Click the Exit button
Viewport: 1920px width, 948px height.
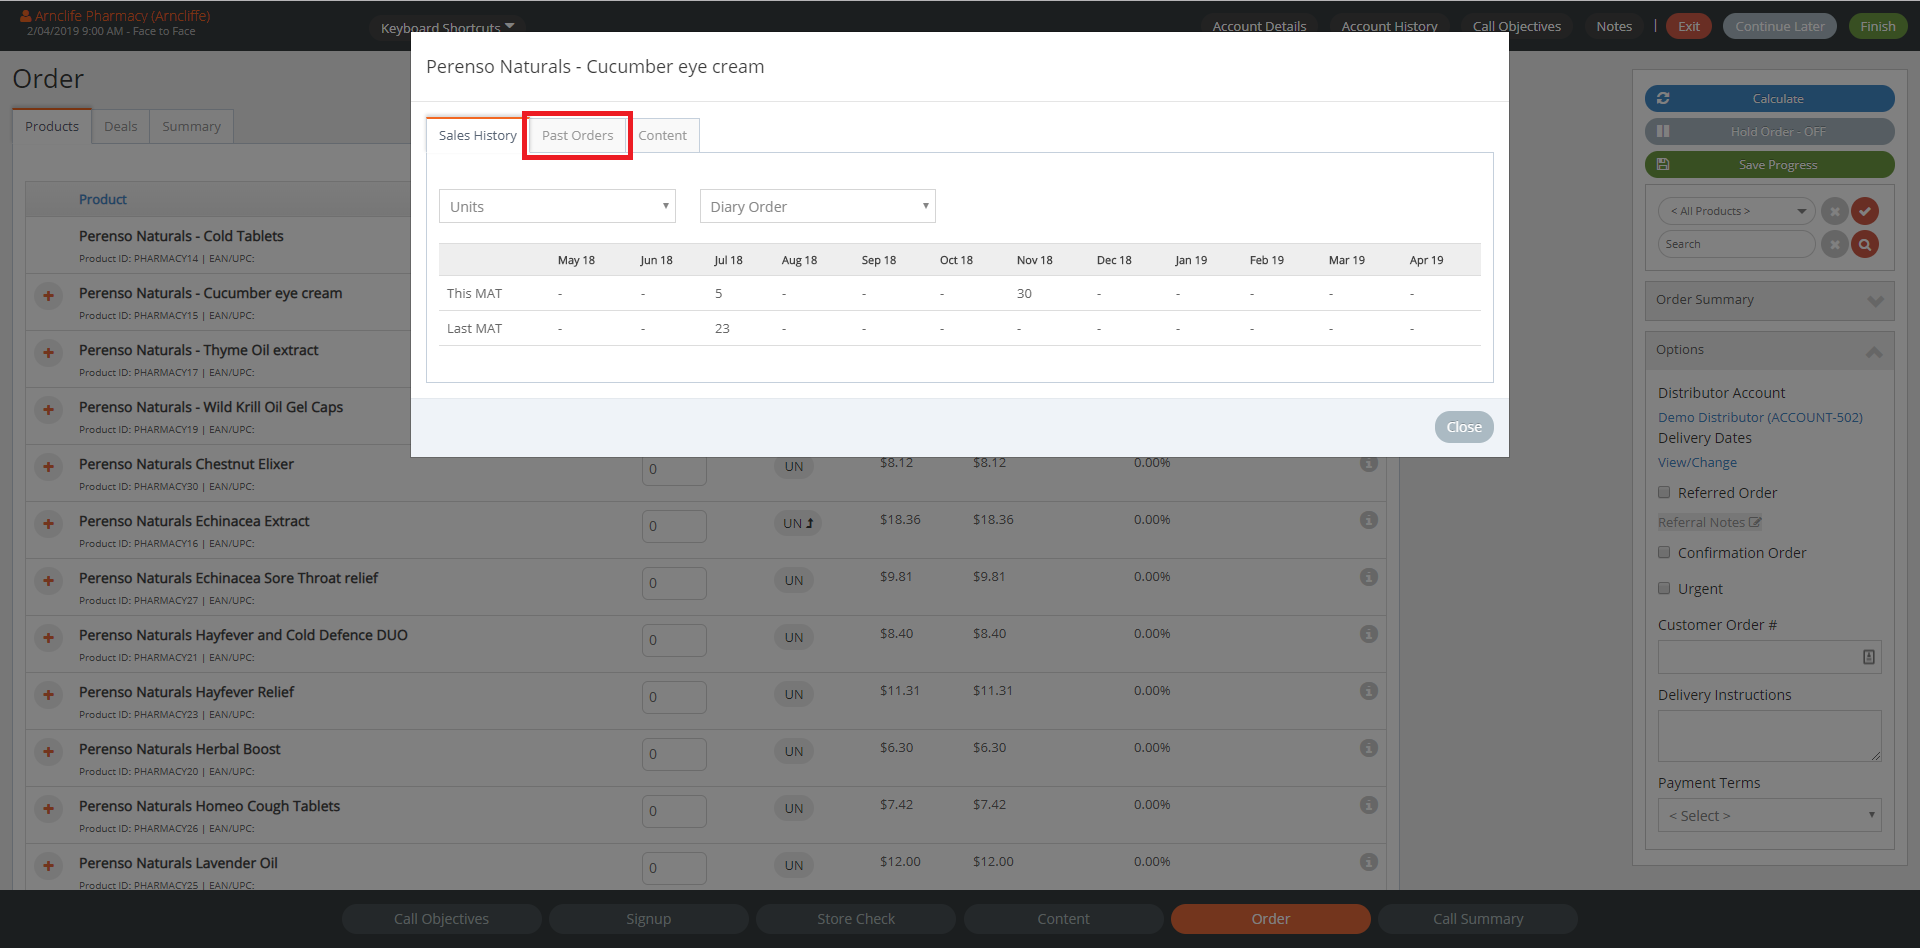1688,27
